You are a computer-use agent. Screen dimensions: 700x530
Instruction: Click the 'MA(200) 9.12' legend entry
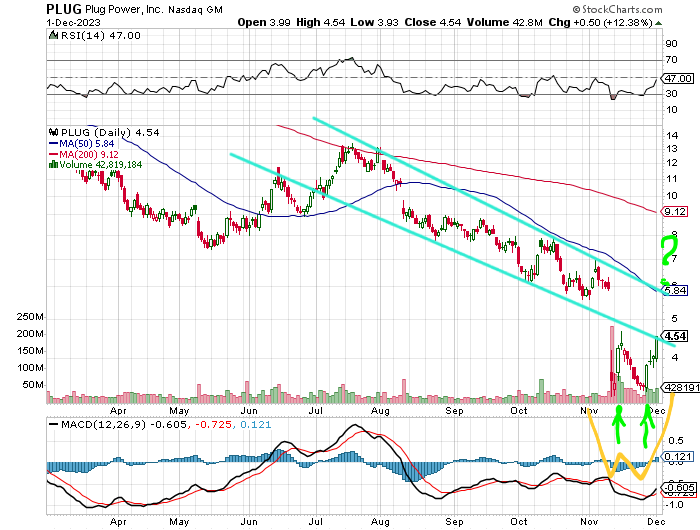(89, 154)
